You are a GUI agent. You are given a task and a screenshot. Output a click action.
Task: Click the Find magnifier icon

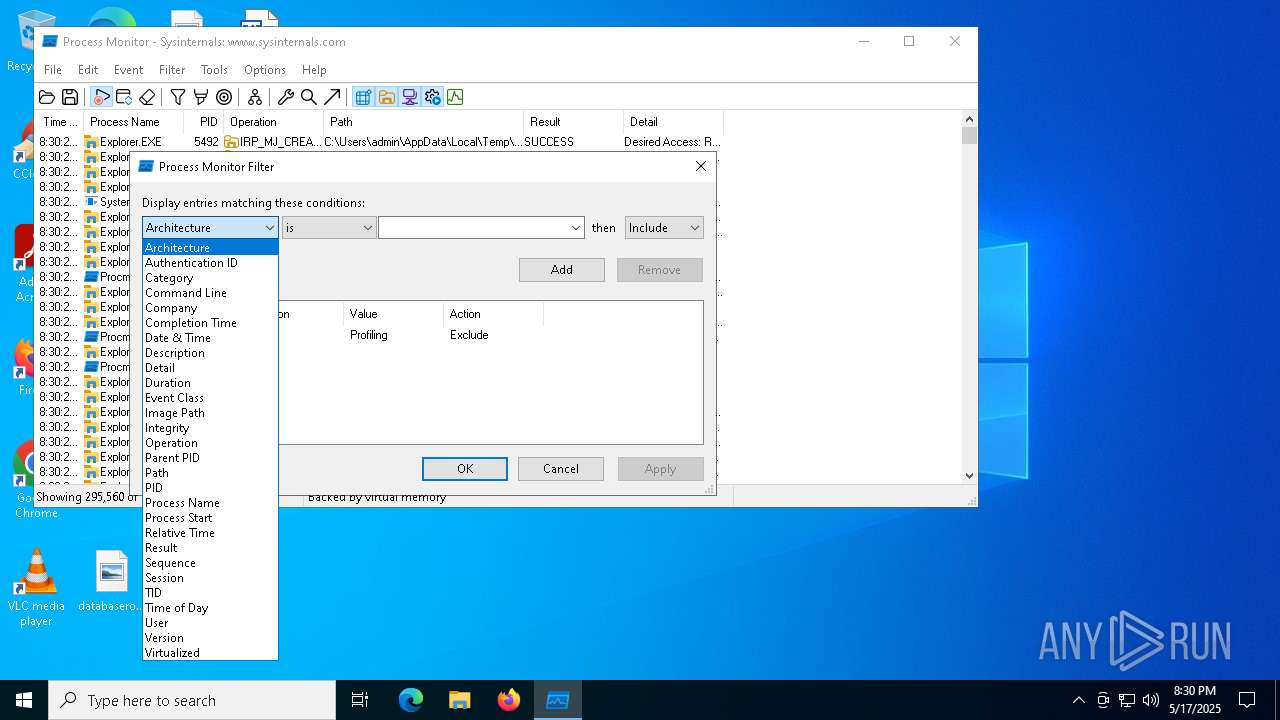coord(309,97)
